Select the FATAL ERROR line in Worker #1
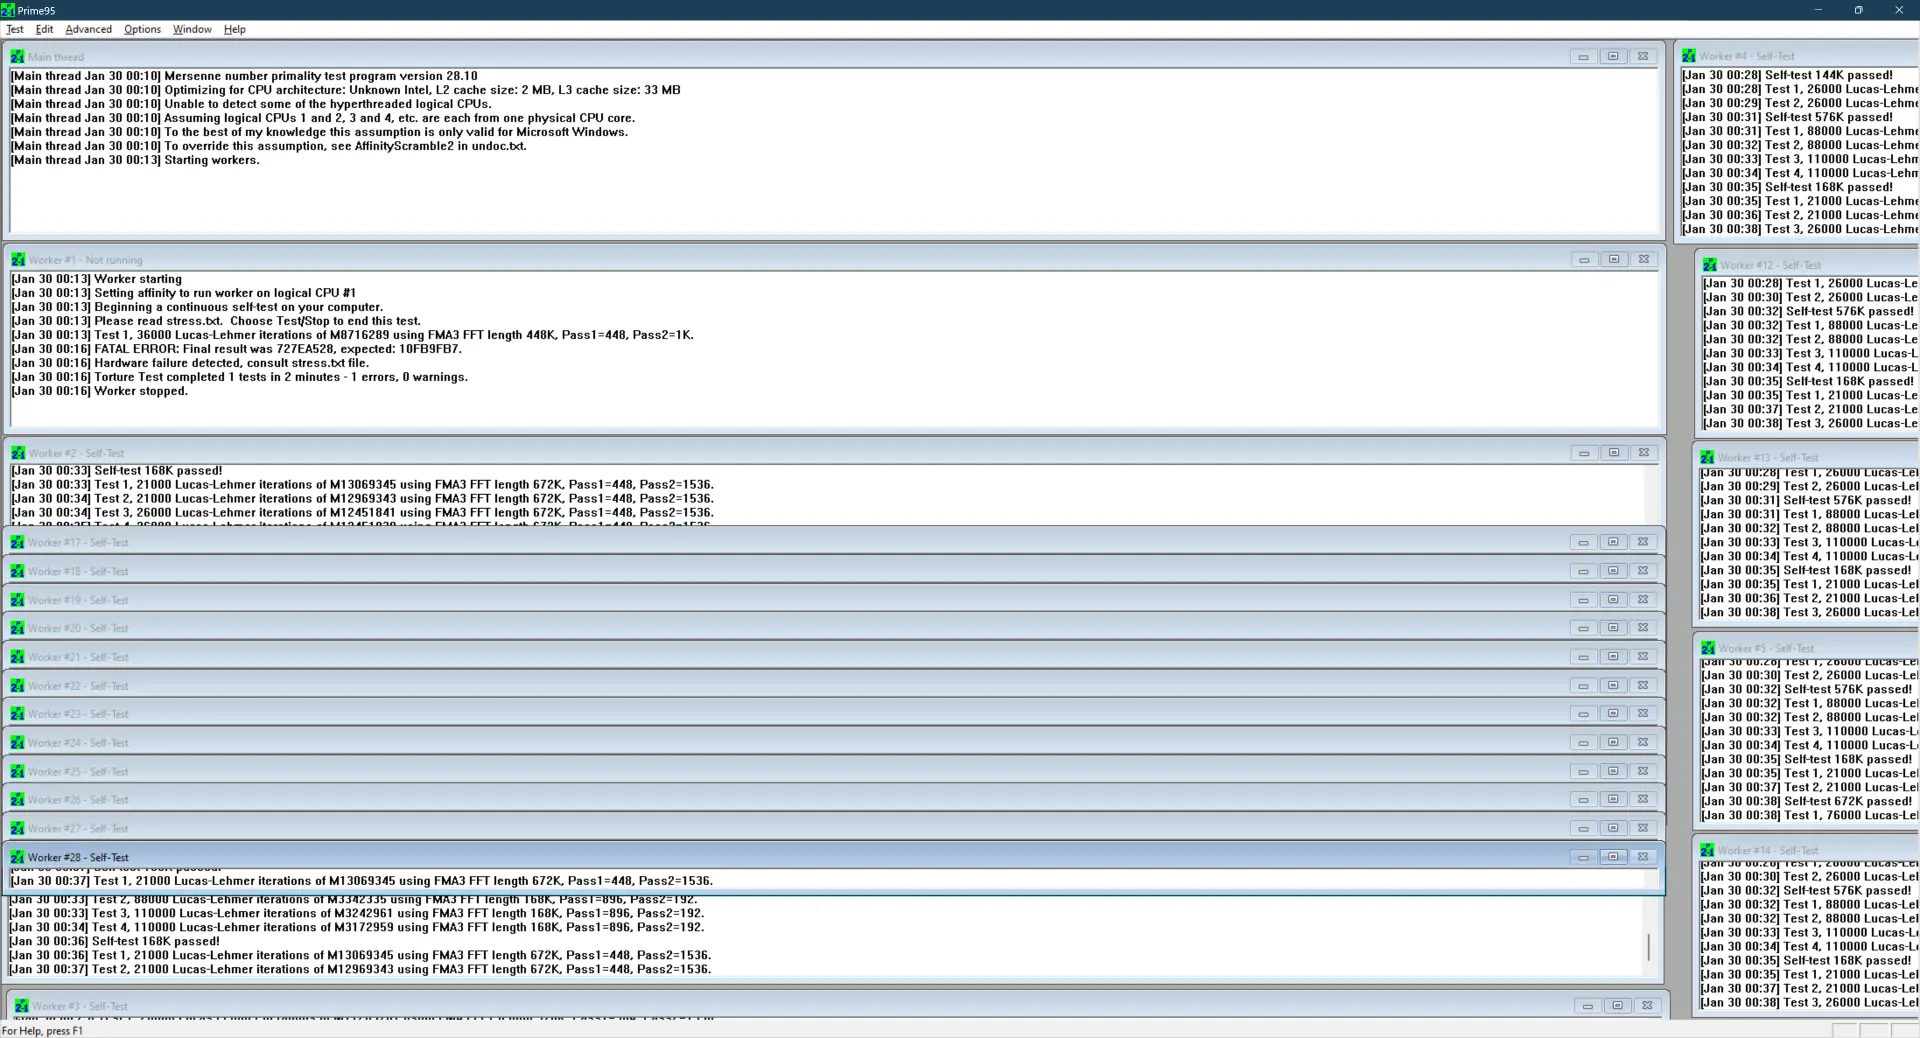The width and height of the screenshot is (1920, 1038). pos(236,349)
